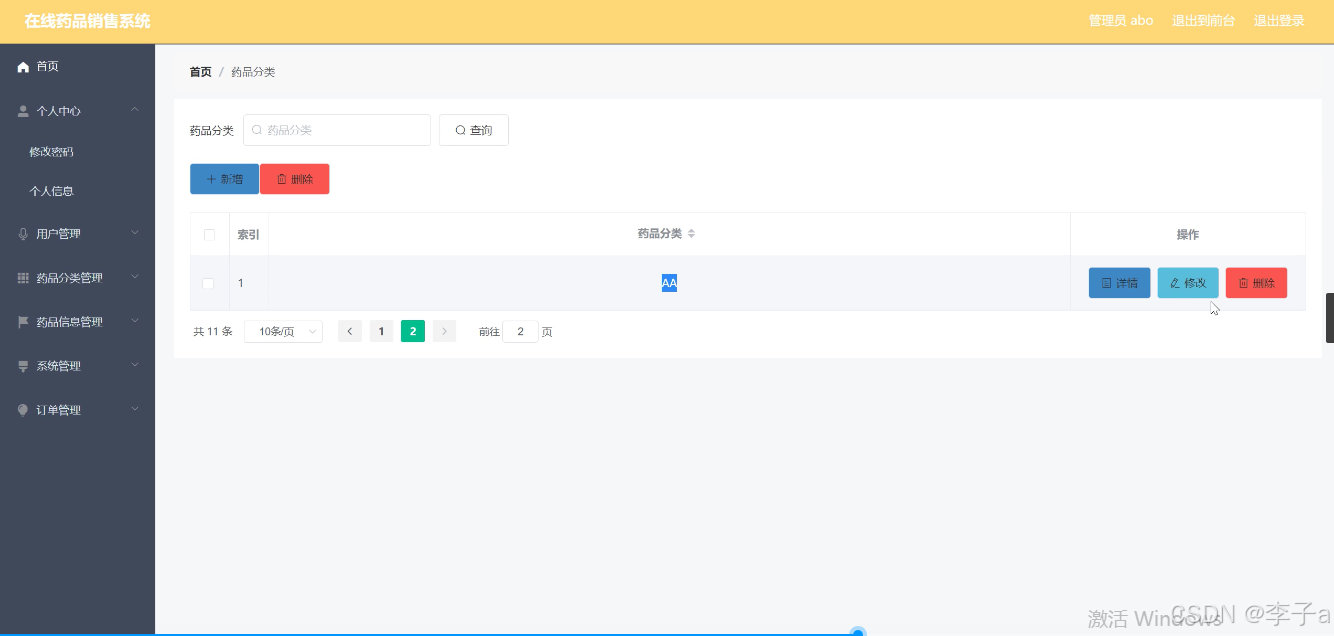This screenshot has width=1334, height=636.
Task: Open 用户管理 menu label
Action: (x=59, y=234)
